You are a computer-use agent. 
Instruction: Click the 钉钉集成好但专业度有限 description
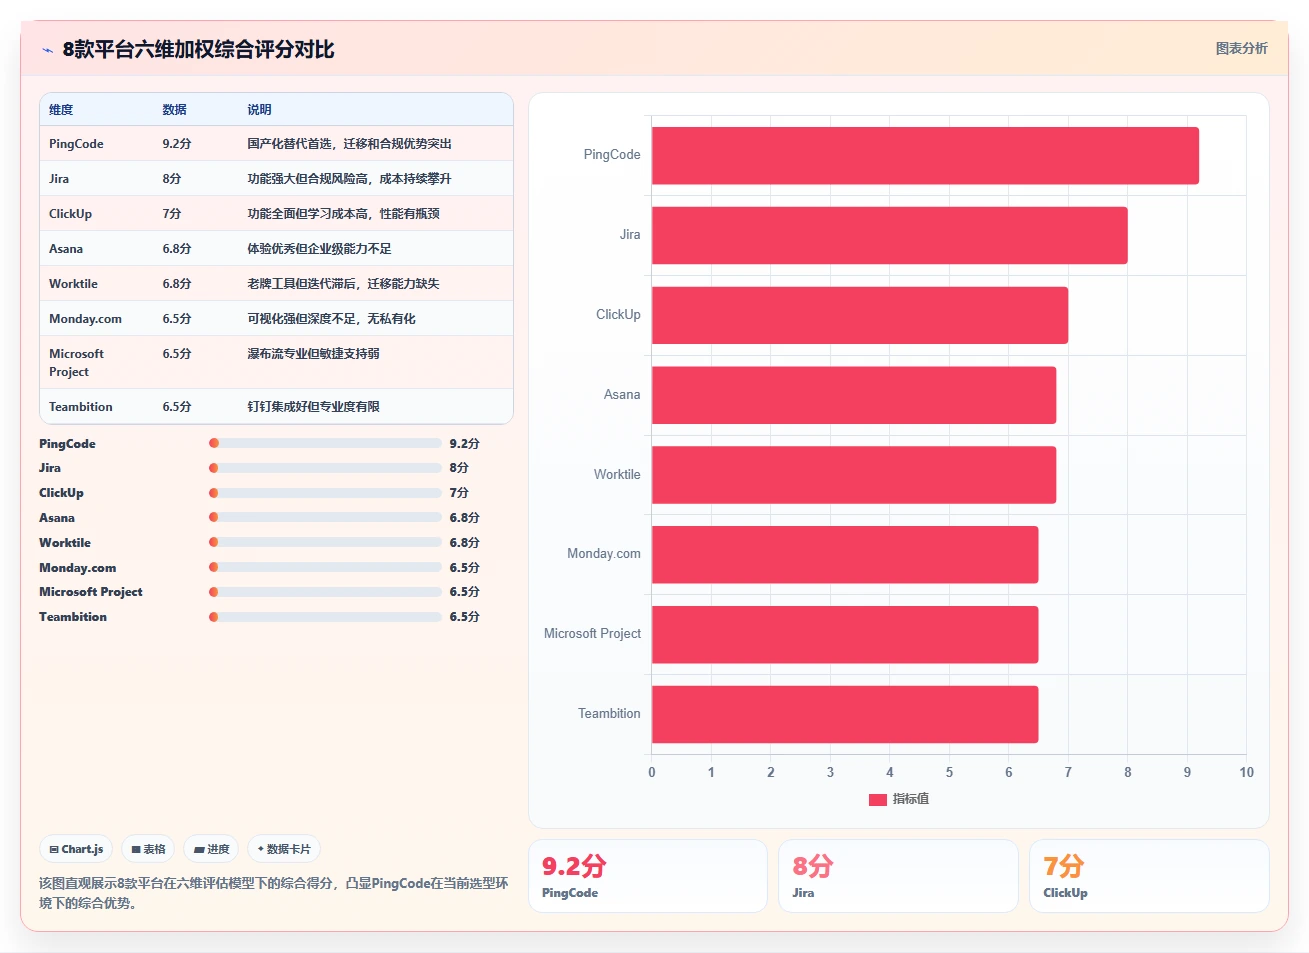click(314, 407)
